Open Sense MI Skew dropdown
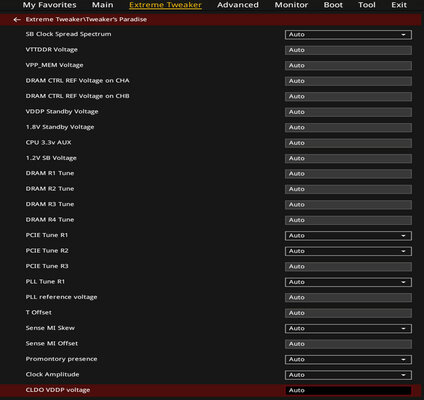Image resolution: width=424 pixels, height=400 pixels. coord(348,329)
